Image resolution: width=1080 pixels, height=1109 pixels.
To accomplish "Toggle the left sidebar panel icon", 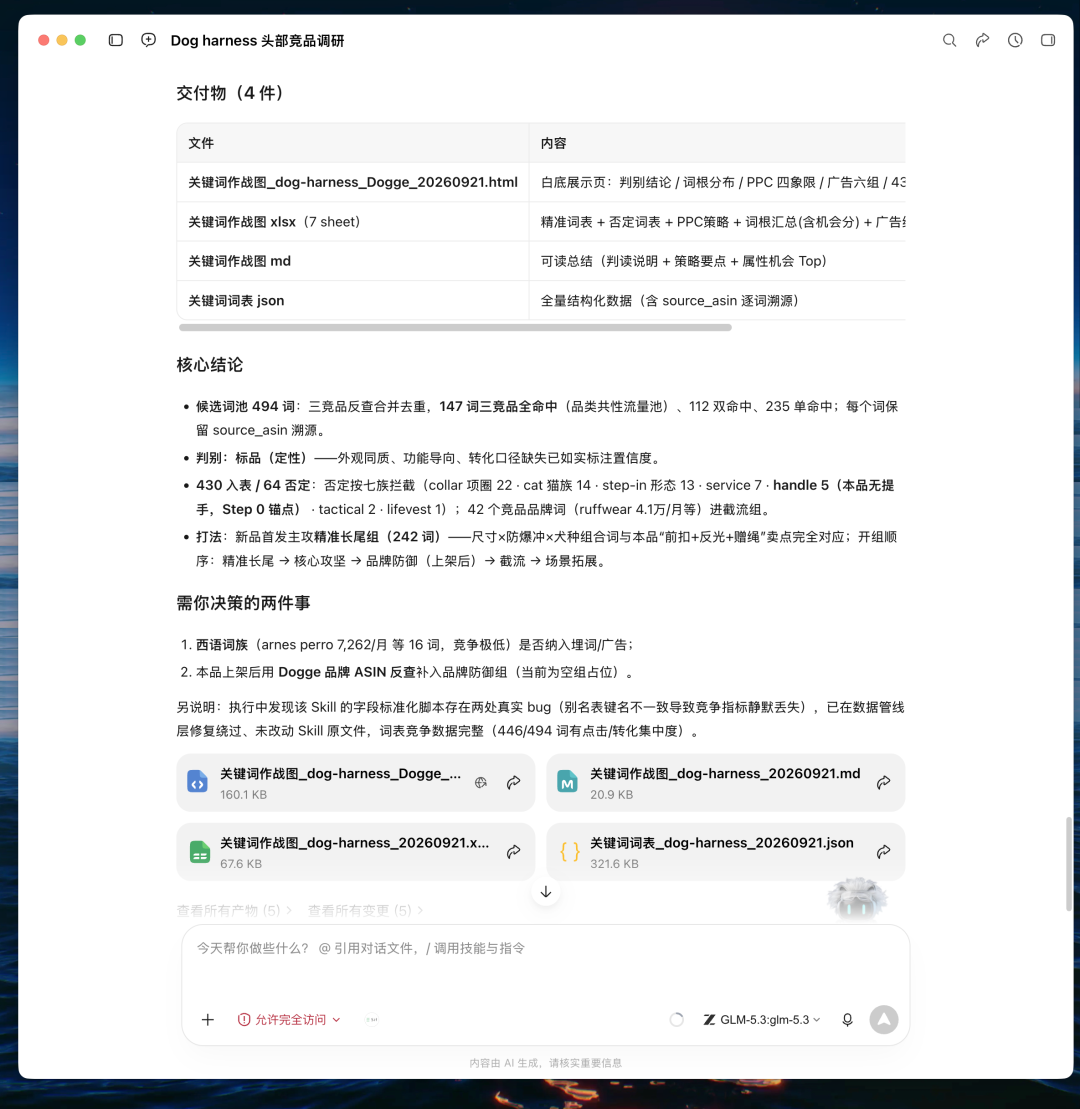I will tap(116, 40).
